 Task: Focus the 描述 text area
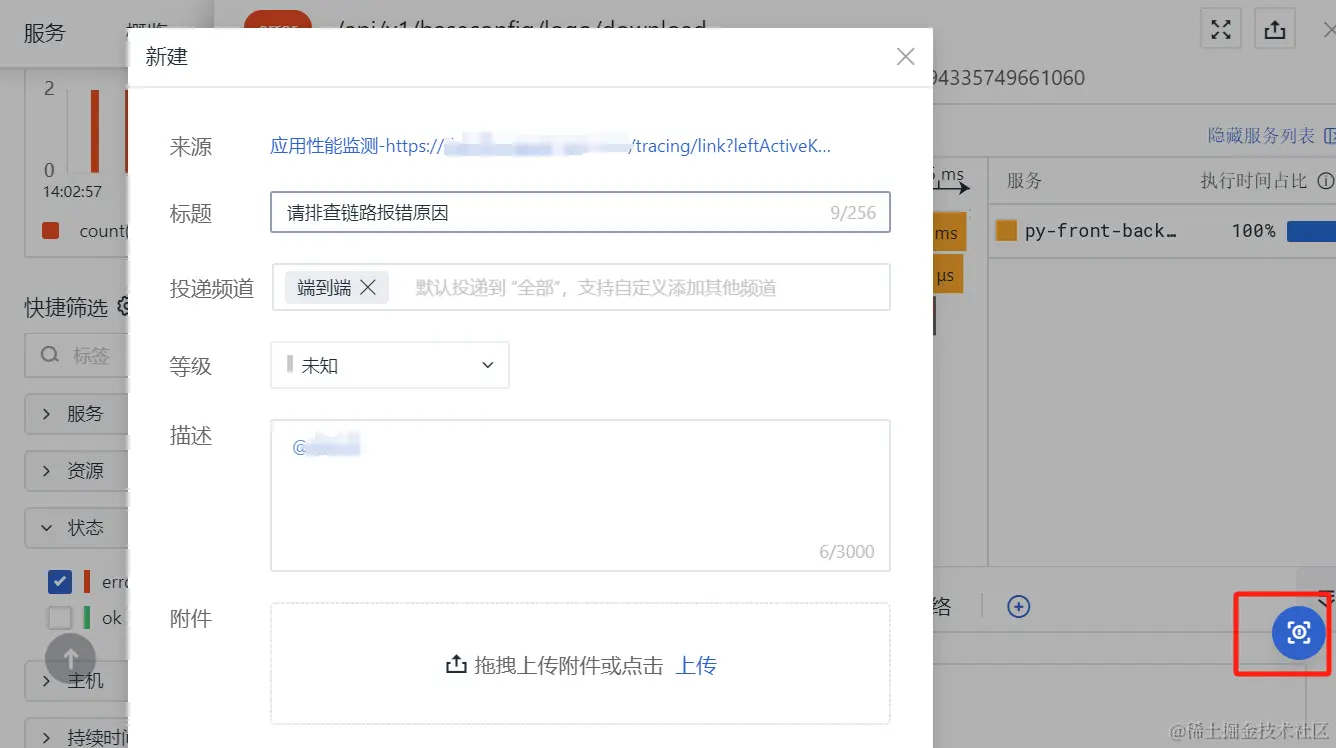click(x=580, y=495)
